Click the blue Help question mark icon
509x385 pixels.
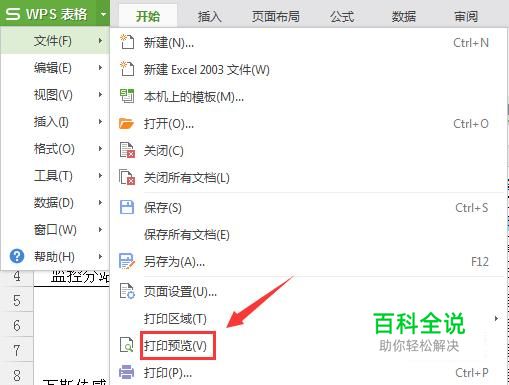17,256
